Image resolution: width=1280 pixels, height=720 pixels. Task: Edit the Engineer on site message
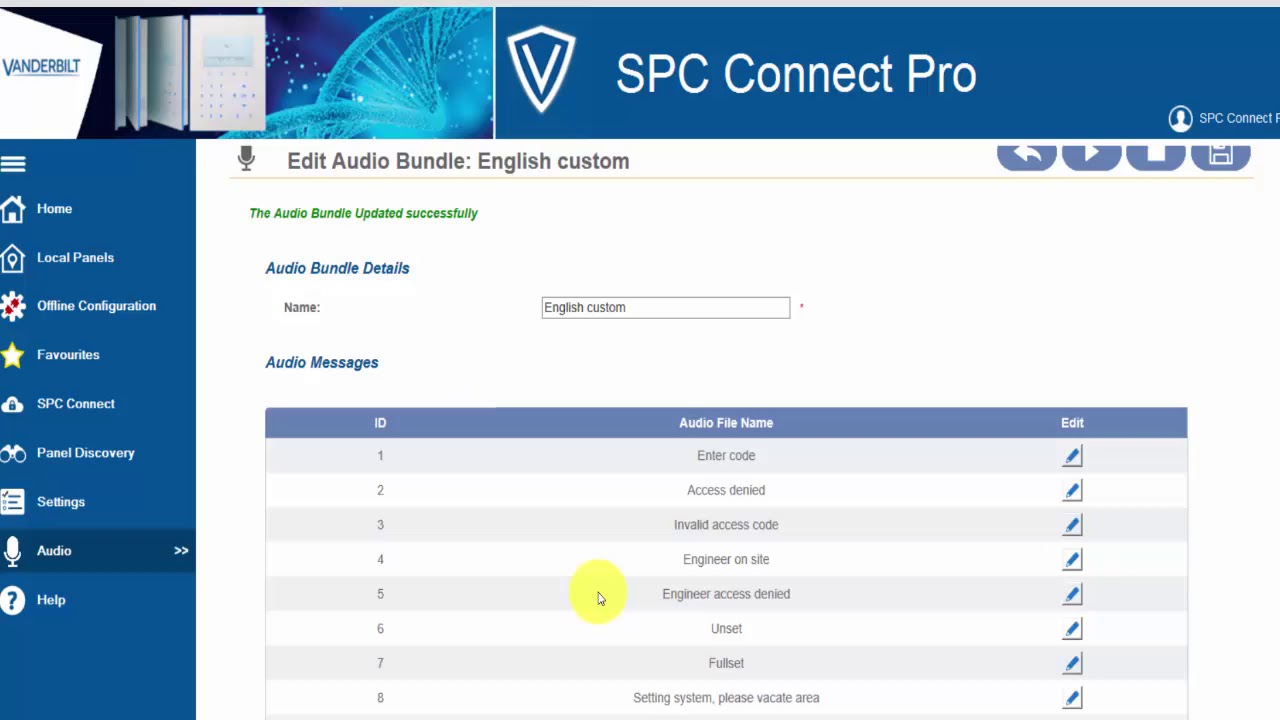pos(1072,560)
